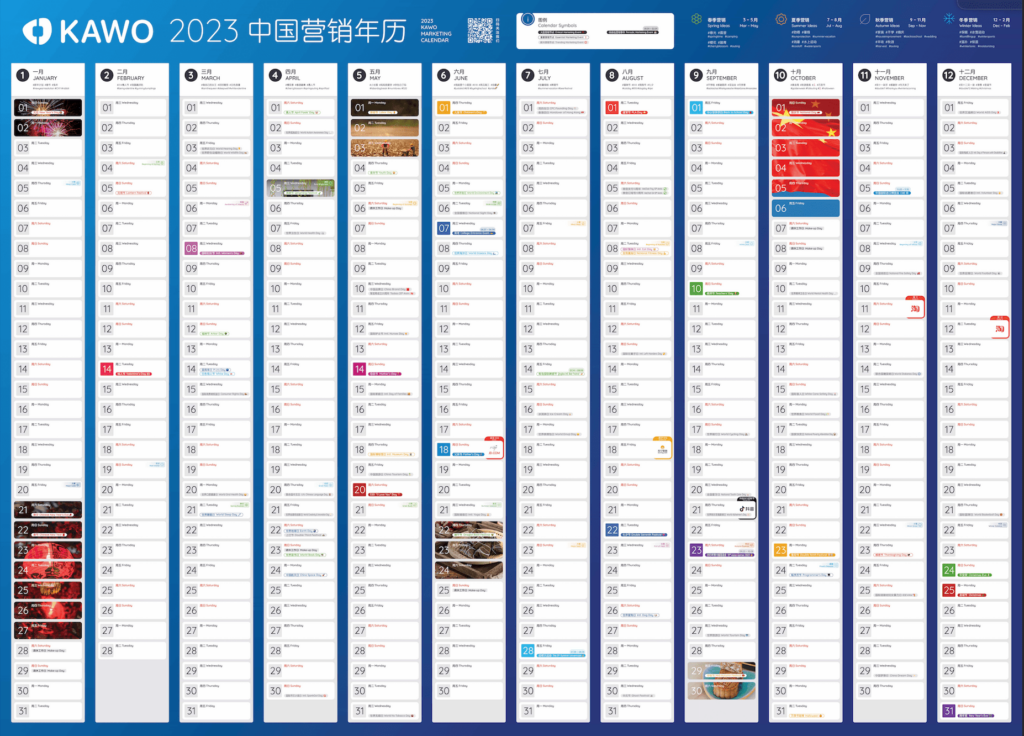Click the Taobao badge on November 11
This screenshot has width=1024, height=736.
[915, 308]
